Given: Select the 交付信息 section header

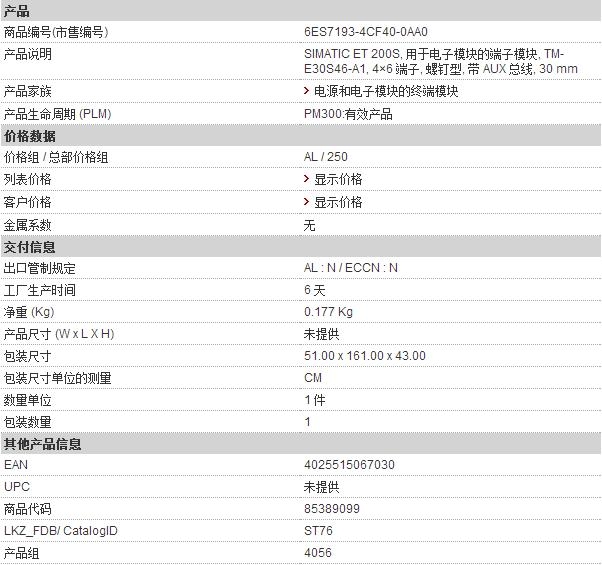Looking at the screenshot, I should pyautogui.click(x=301, y=246).
